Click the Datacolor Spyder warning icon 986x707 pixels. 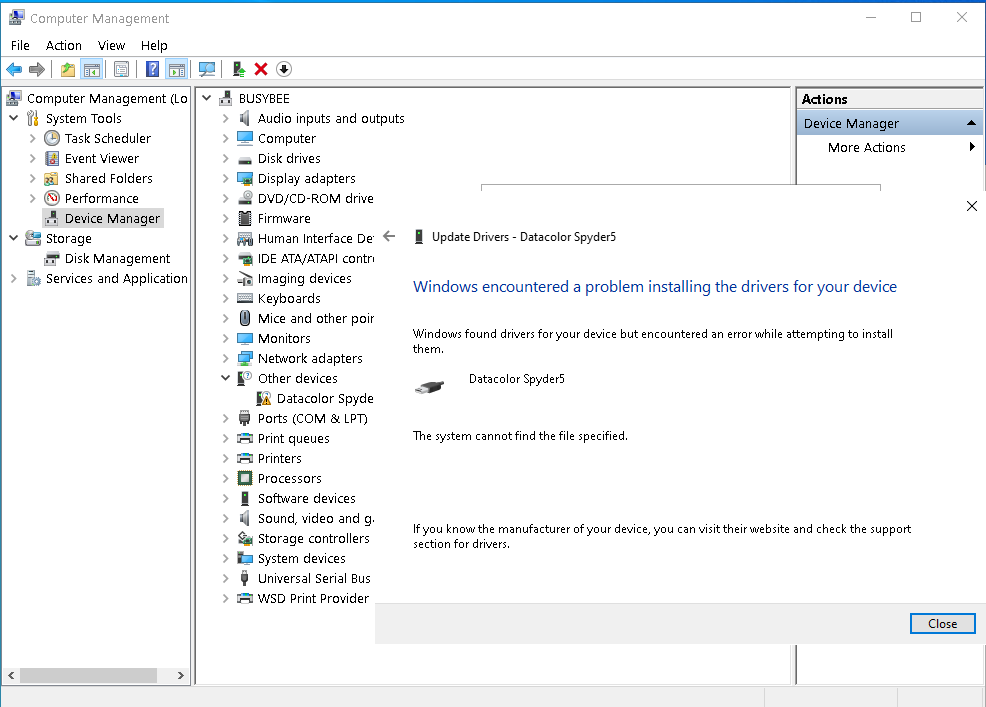coord(264,398)
